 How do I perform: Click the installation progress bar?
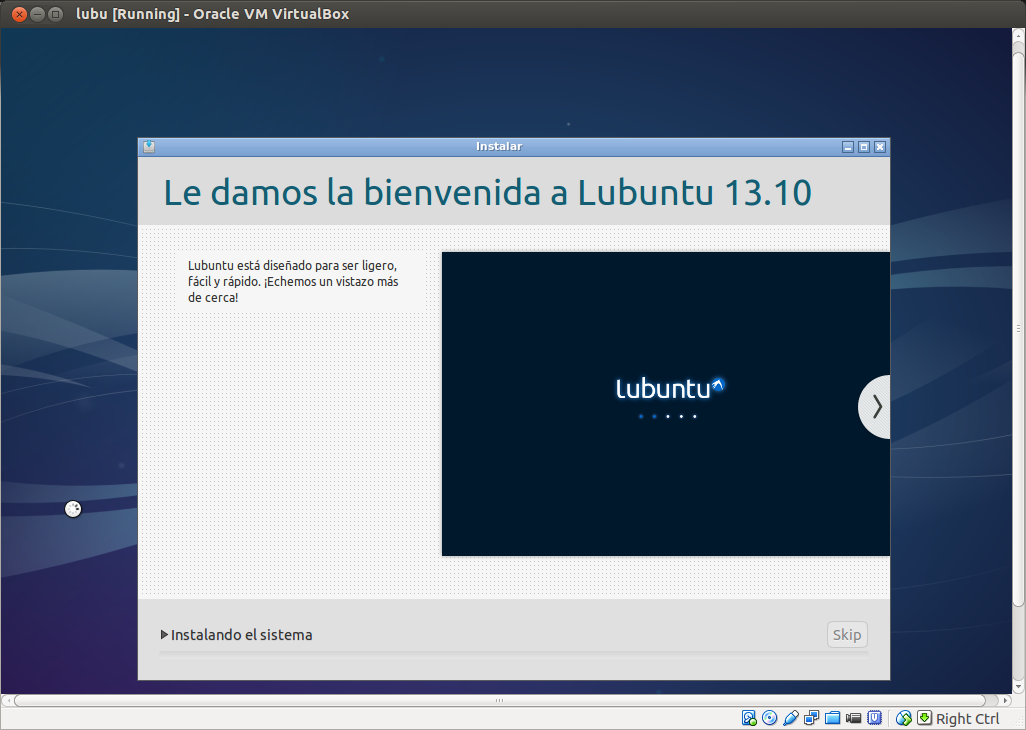point(512,653)
